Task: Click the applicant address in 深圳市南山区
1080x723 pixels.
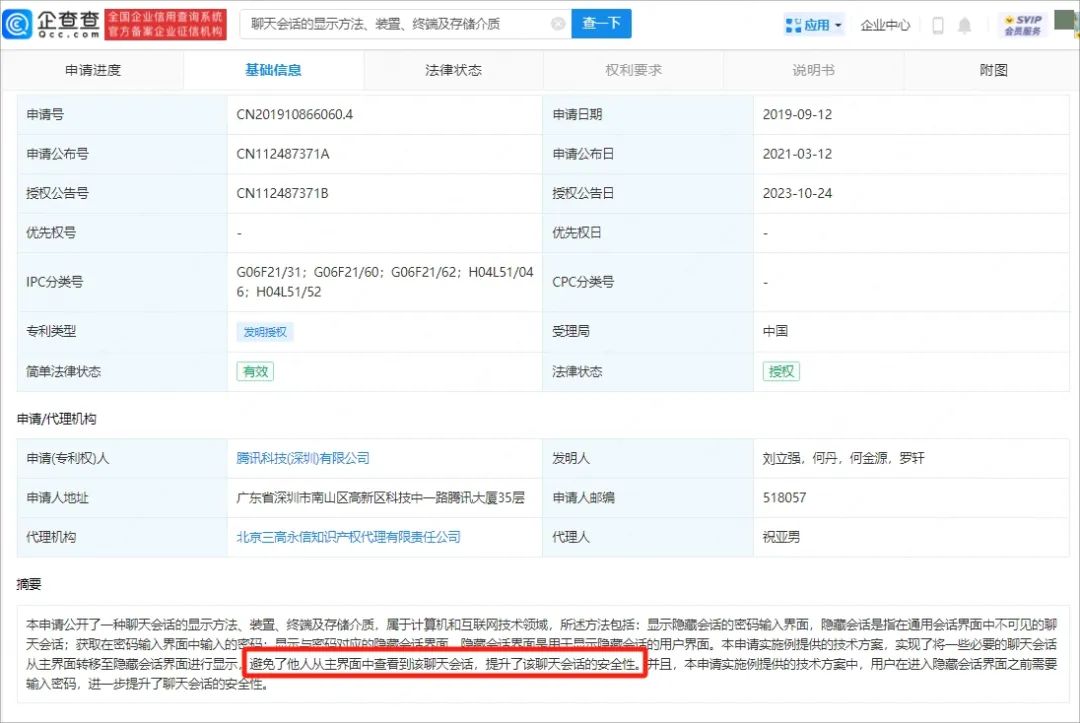Action: click(x=380, y=498)
